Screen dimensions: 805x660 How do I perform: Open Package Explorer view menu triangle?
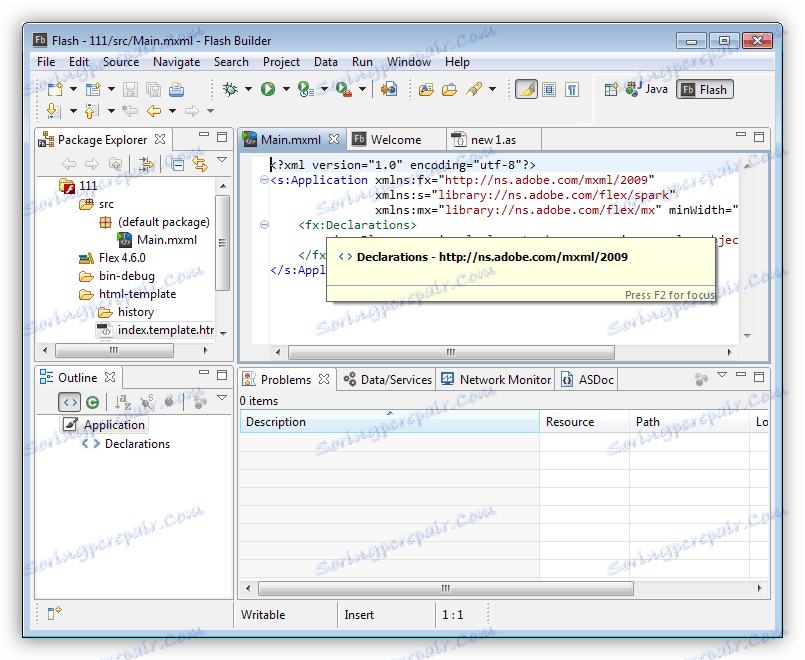222,161
